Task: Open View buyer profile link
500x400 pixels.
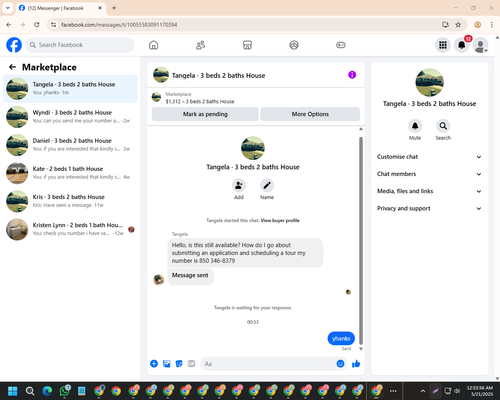Action: 280,220
